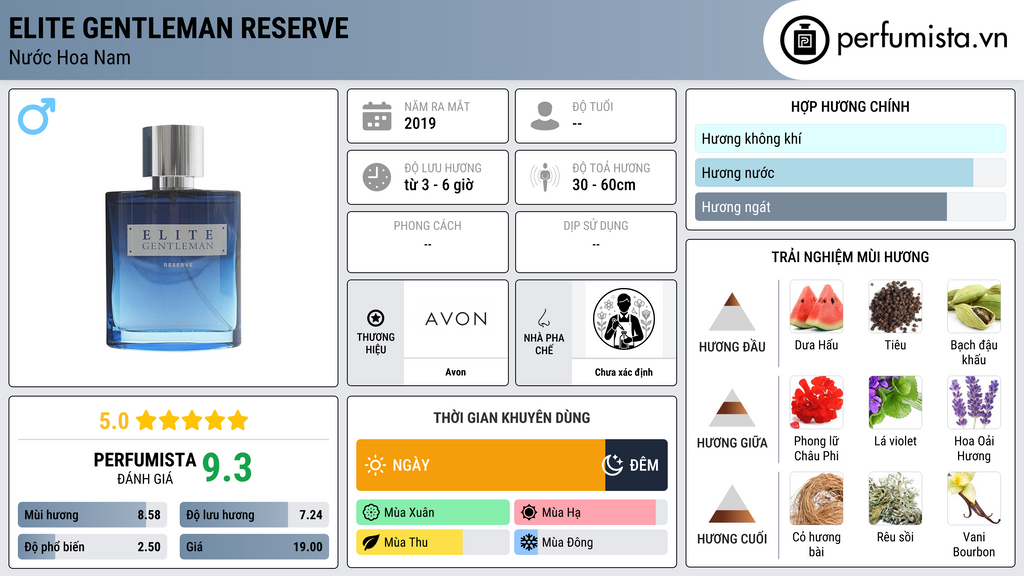1024x576 pixels.
Task: Click the Thời gian khuyên dùng heading
Action: [512, 418]
